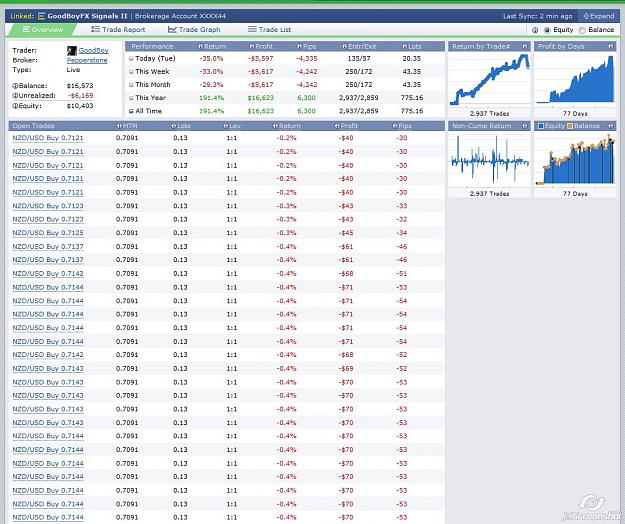This screenshot has height=524, width=625.
Task: Click the Today (Tue) return value -35.0%
Action: point(211,59)
